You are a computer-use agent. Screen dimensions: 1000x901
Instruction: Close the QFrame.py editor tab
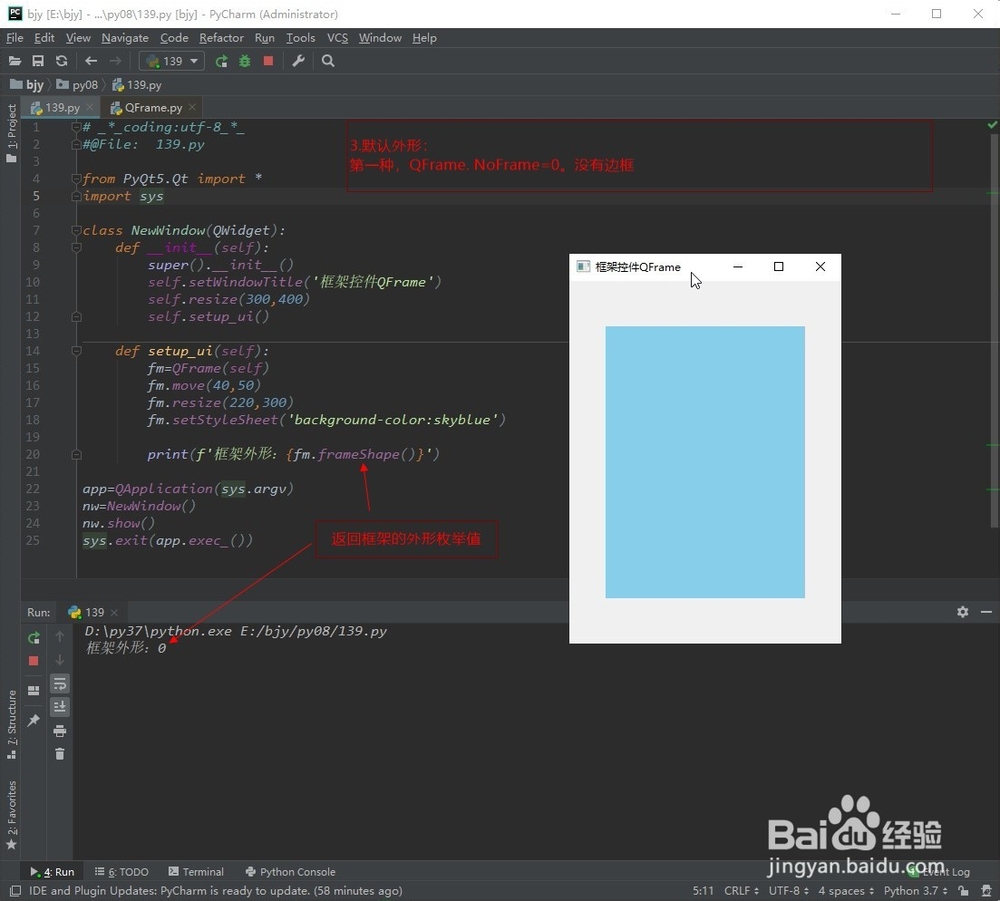pos(192,107)
